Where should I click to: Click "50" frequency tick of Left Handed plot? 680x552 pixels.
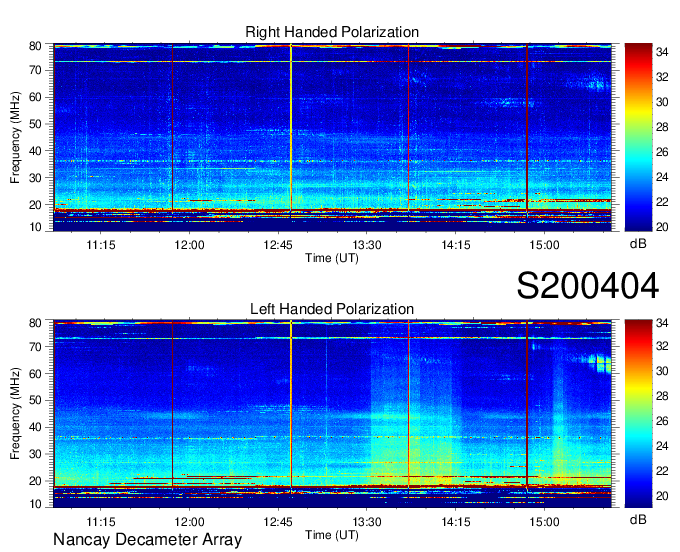35,401
